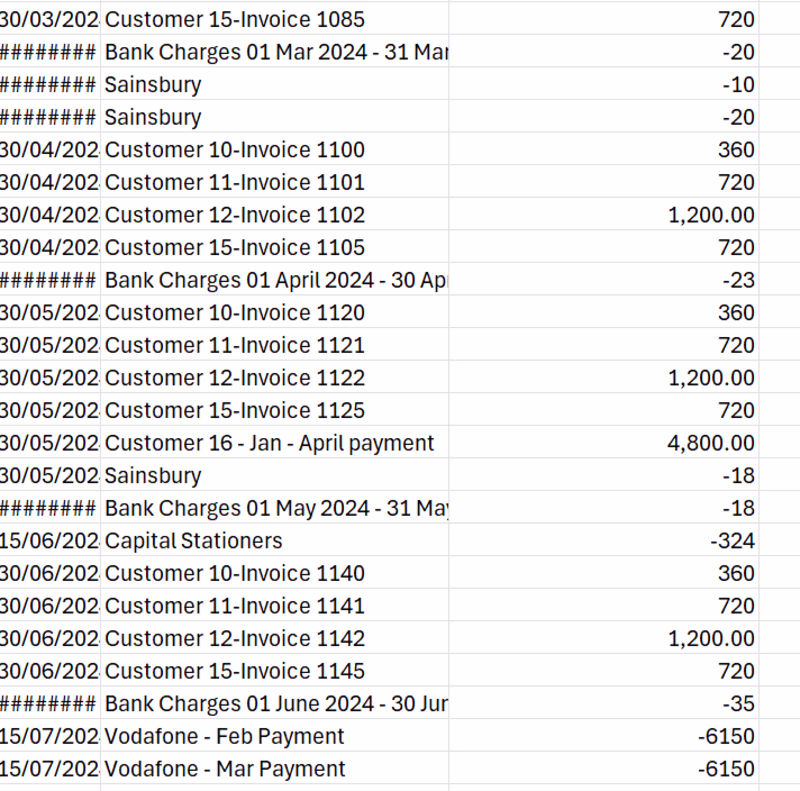Click the Bank Charges 01 May 2024 cell
This screenshot has width=800, height=791.
point(275,508)
